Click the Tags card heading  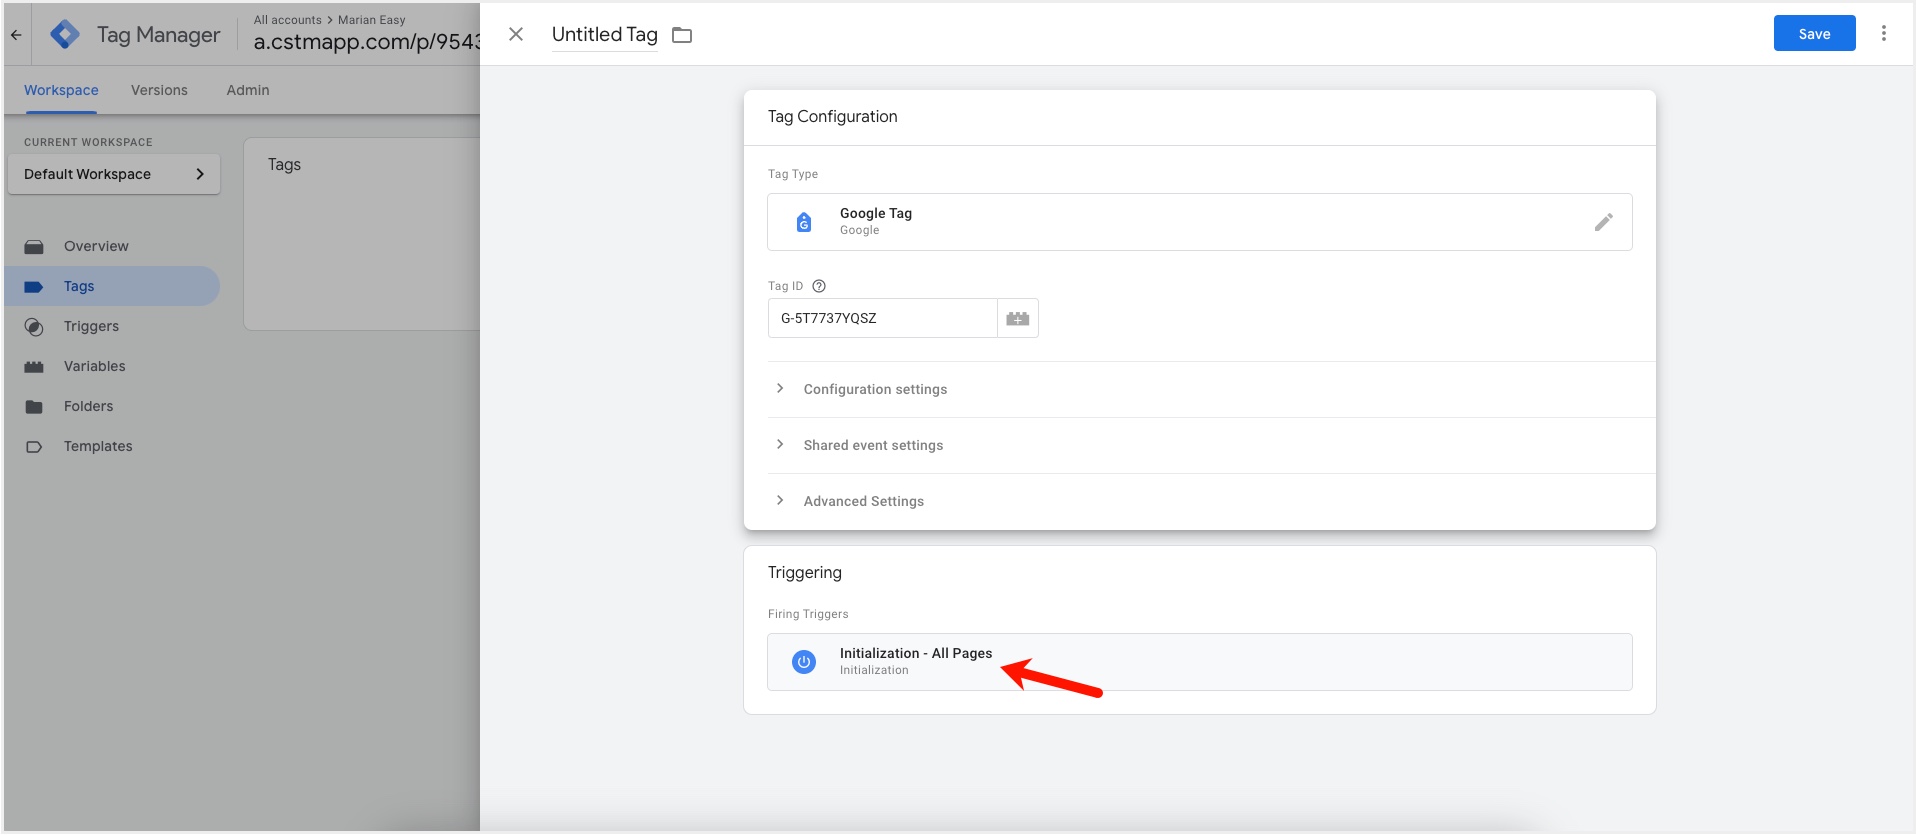coord(284,165)
